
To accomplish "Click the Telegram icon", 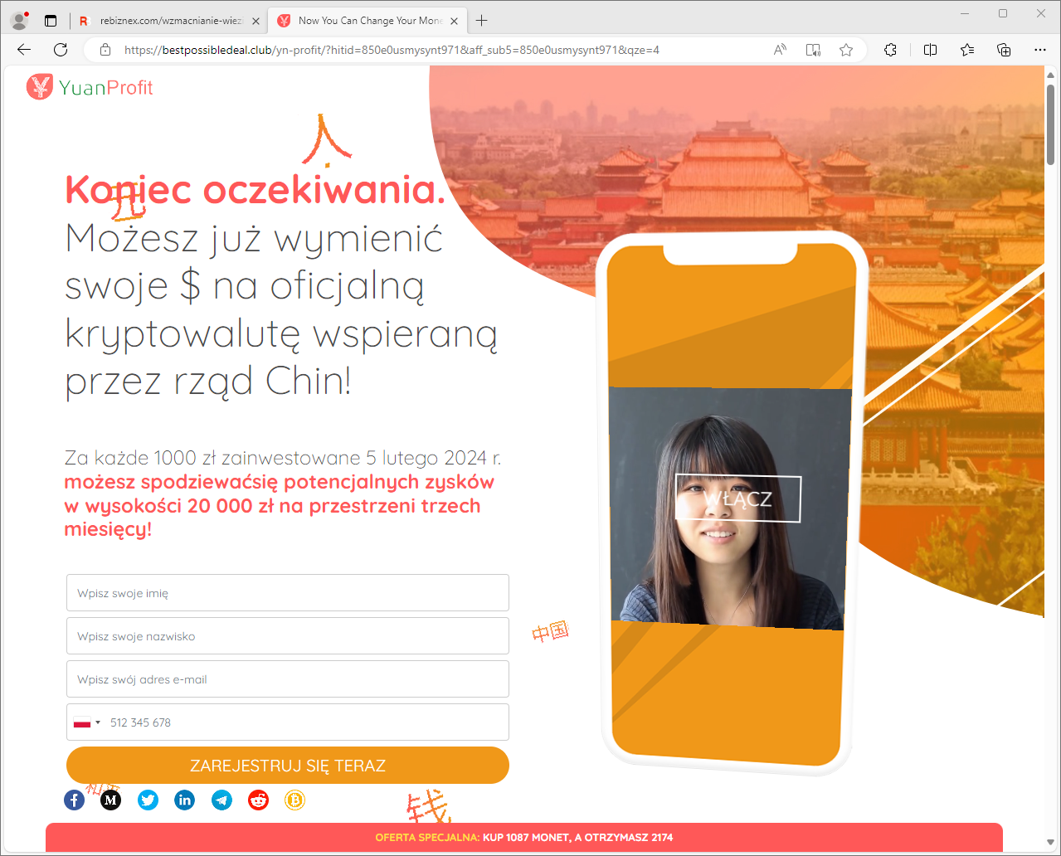I will tap(222, 800).
